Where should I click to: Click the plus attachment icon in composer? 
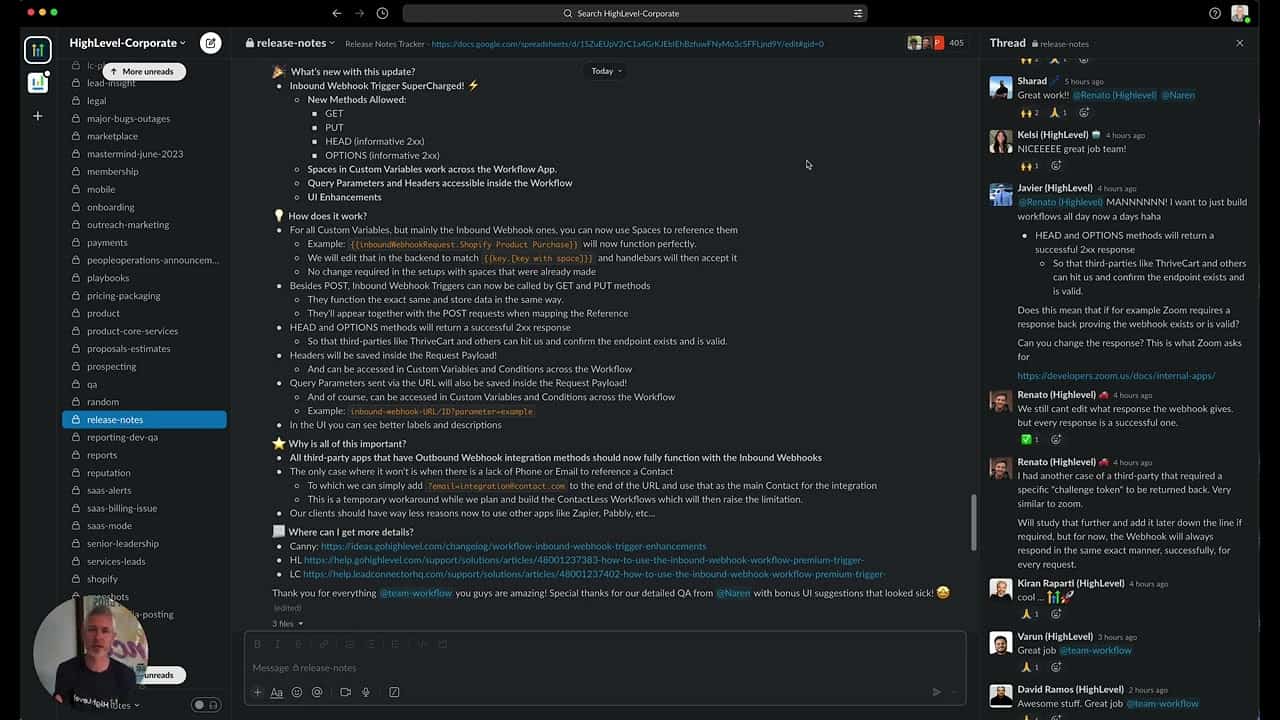pos(257,692)
